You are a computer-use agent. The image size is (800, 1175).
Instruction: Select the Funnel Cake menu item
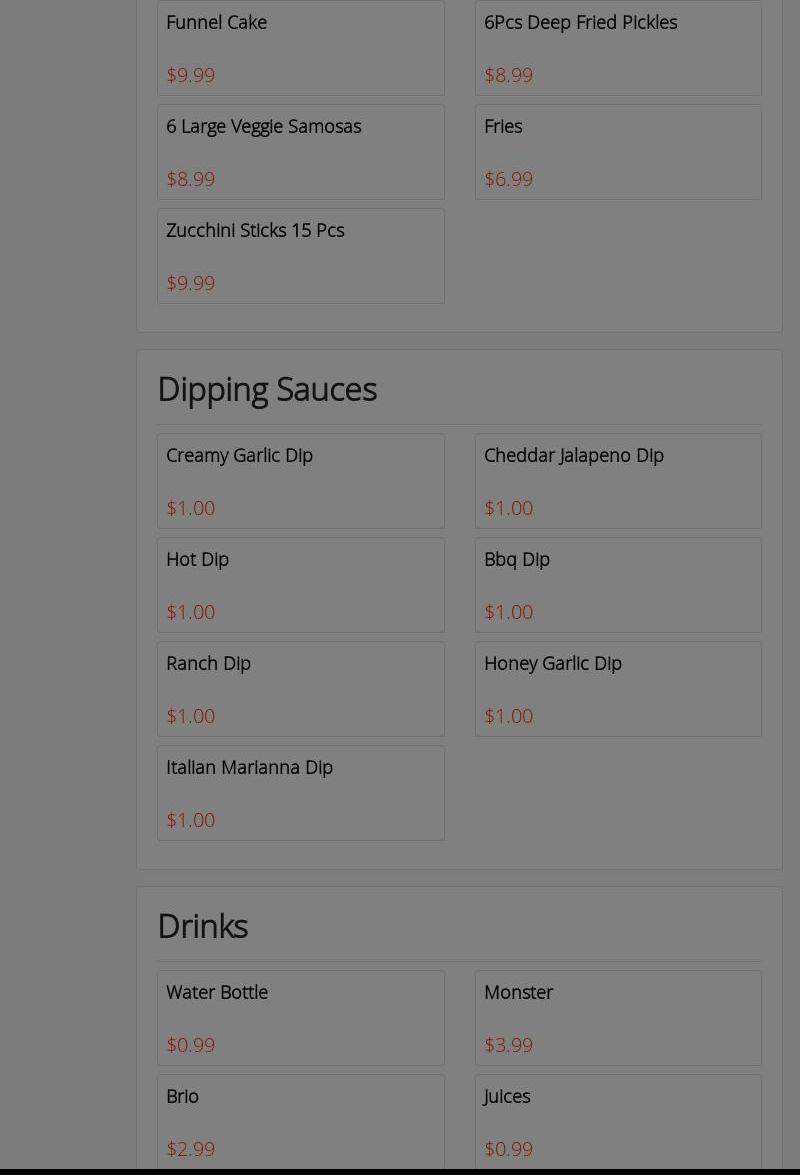tap(300, 47)
